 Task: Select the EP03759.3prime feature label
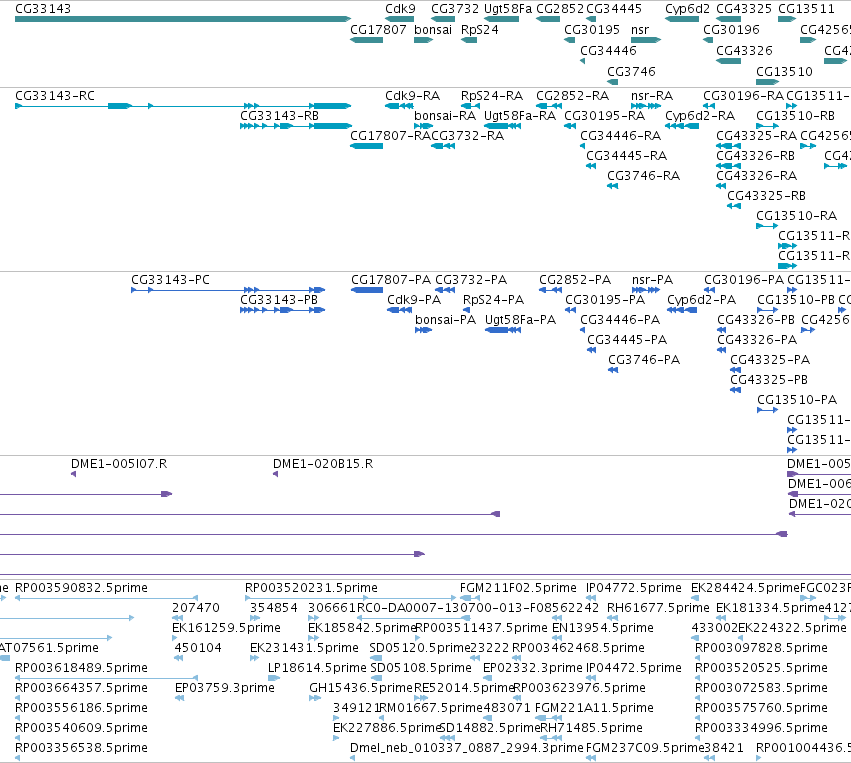pyautogui.click(x=225, y=688)
